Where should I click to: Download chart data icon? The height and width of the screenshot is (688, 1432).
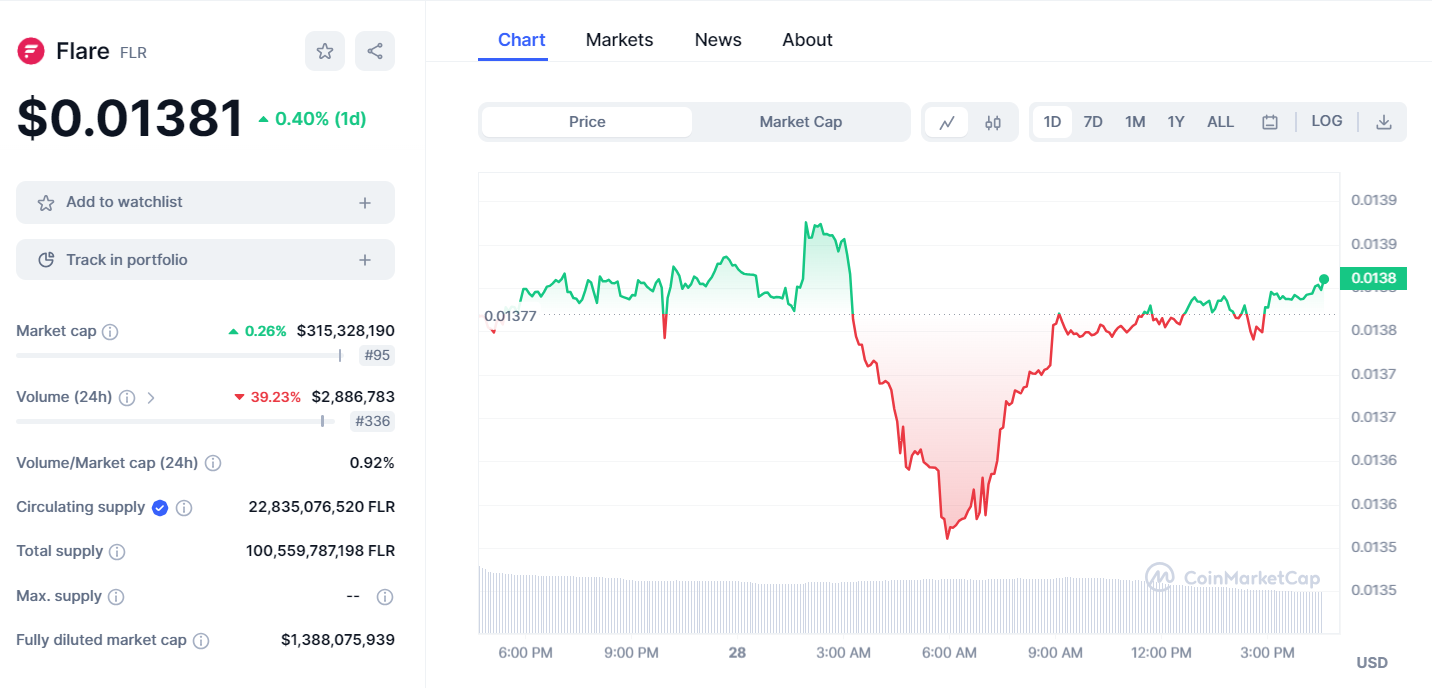(x=1384, y=122)
